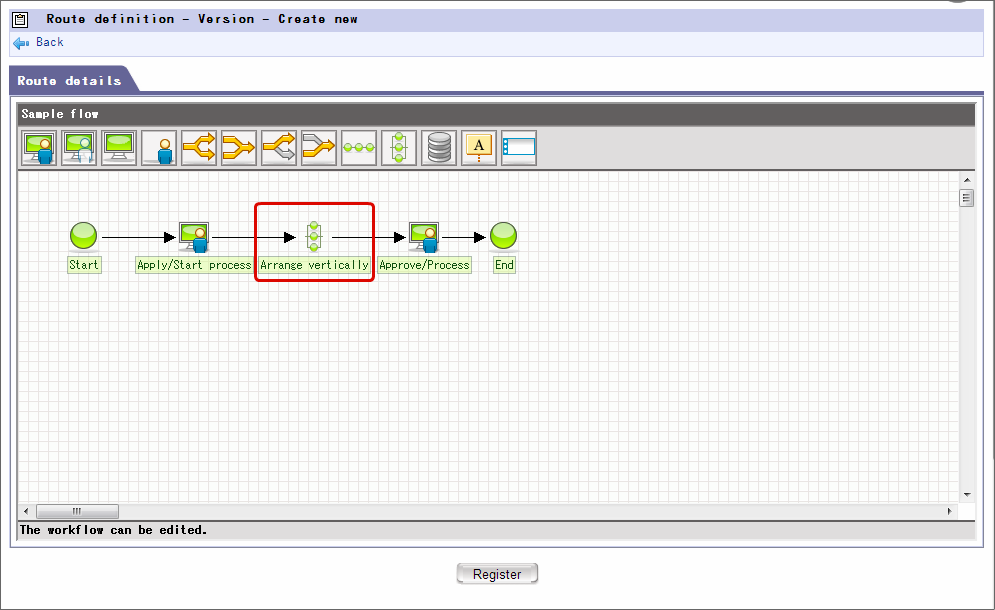Image resolution: width=995 pixels, height=610 pixels.
Task: Select the monitor-only system node tool
Action: click(x=119, y=148)
